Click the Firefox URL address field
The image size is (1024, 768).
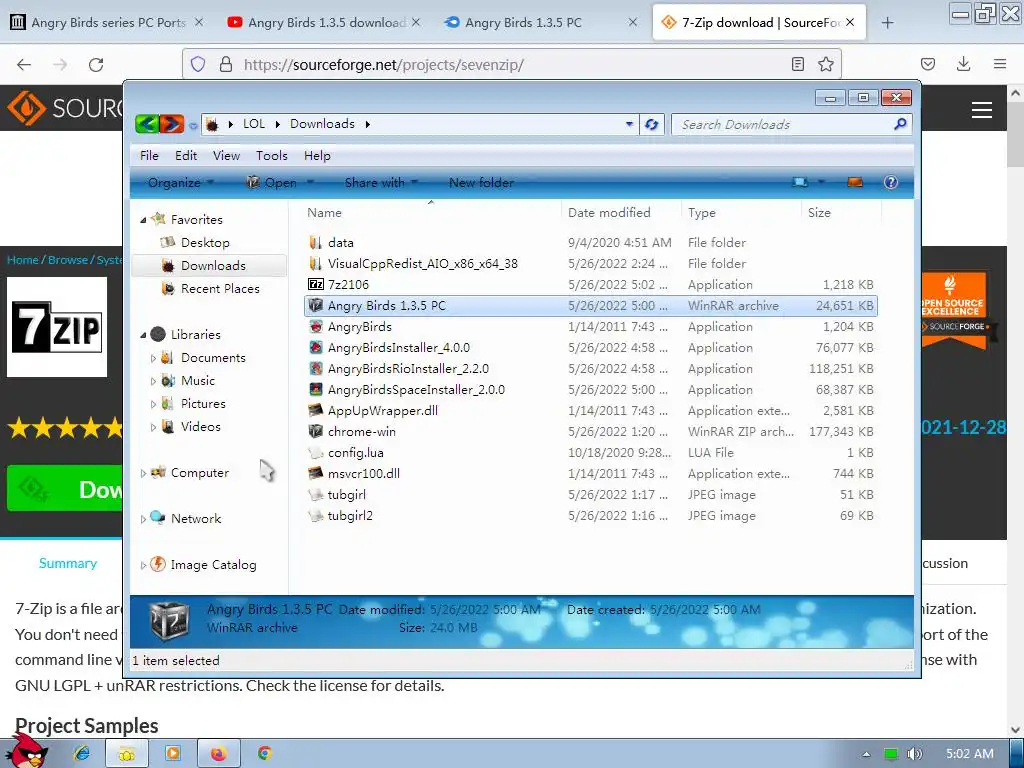coord(513,64)
